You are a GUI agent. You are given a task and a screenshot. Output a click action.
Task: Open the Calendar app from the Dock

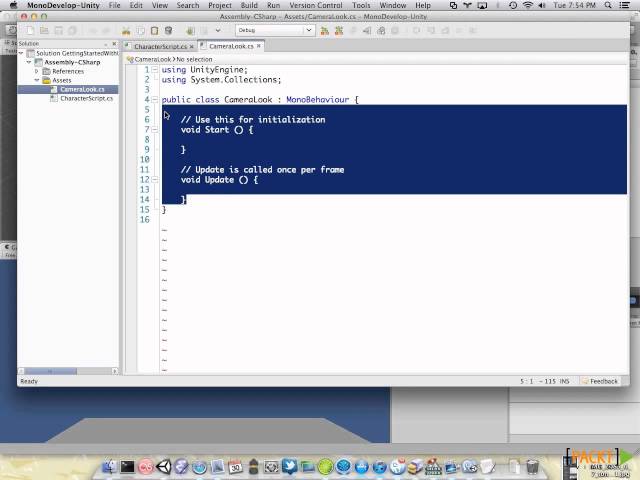tap(236, 466)
